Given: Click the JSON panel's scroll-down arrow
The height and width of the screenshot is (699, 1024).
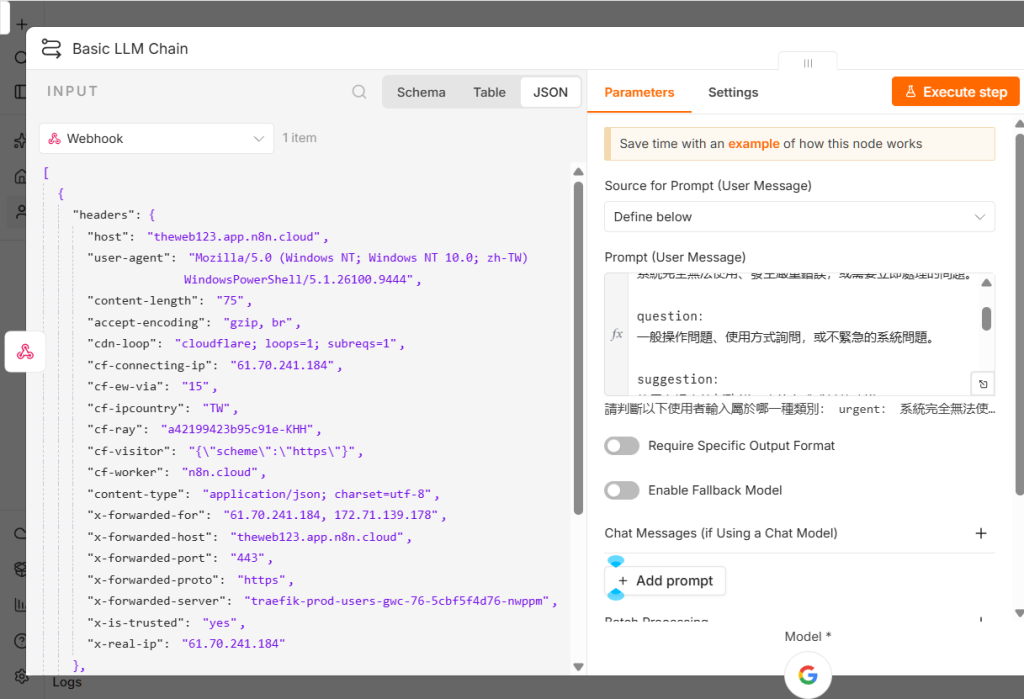Looking at the screenshot, I should tap(578, 667).
